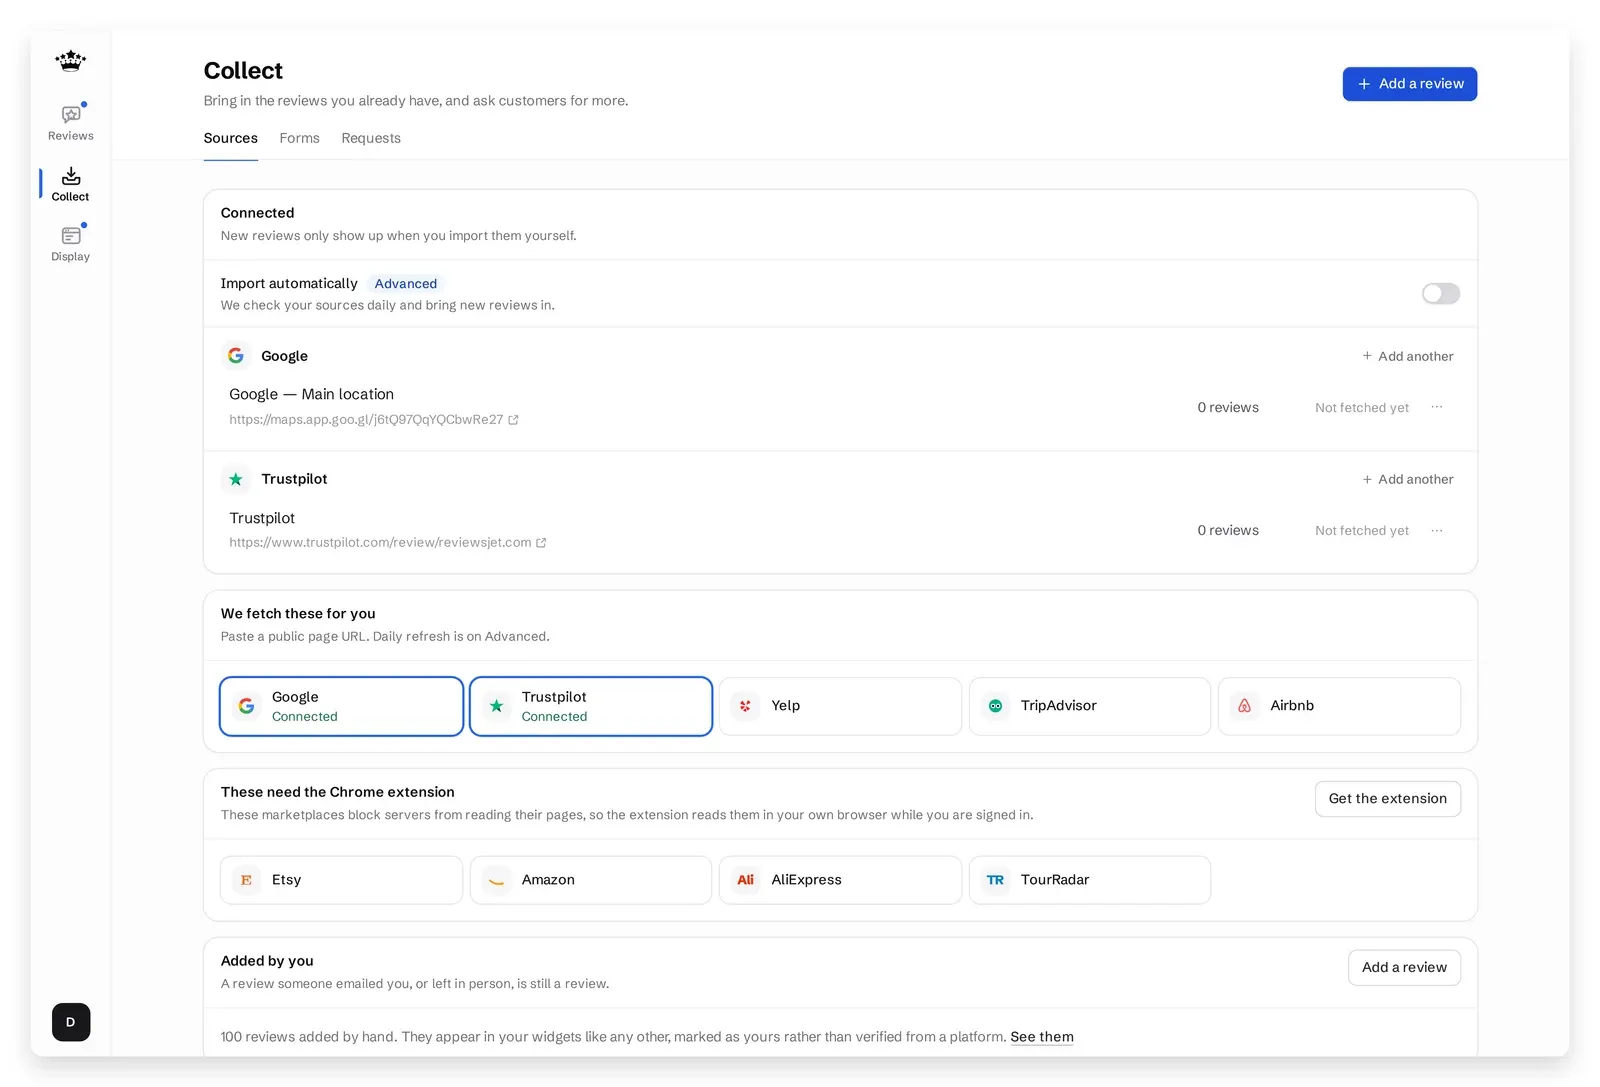
Task: Click the TourRadar TR icon
Action: click(995, 880)
